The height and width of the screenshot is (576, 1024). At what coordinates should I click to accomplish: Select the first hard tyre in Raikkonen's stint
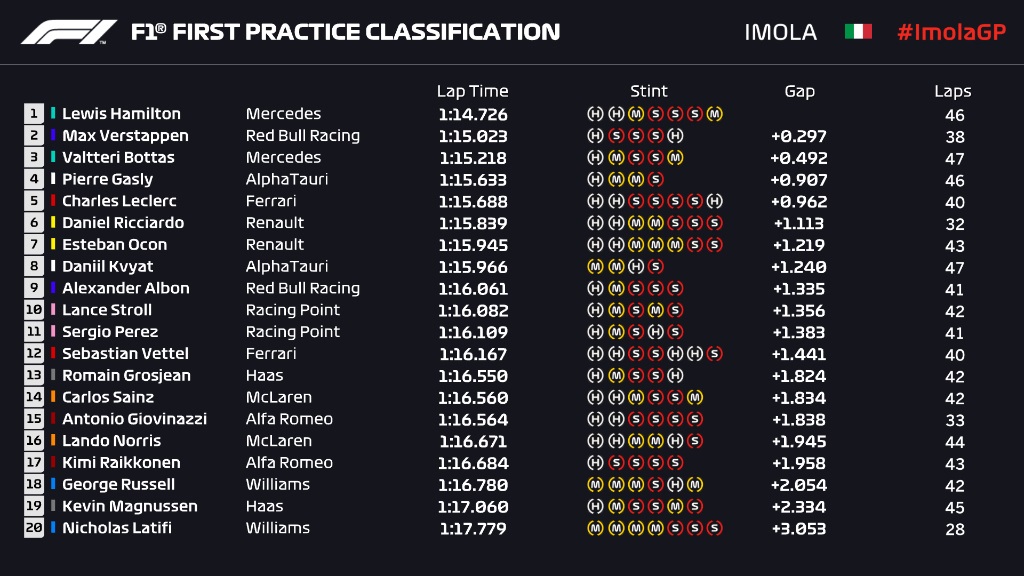[594, 463]
